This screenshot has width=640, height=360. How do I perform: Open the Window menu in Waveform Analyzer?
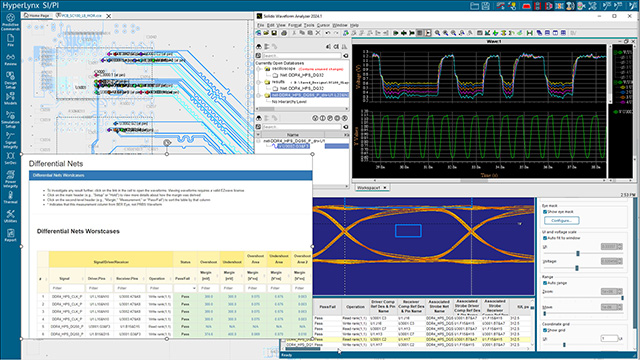click(x=340, y=25)
